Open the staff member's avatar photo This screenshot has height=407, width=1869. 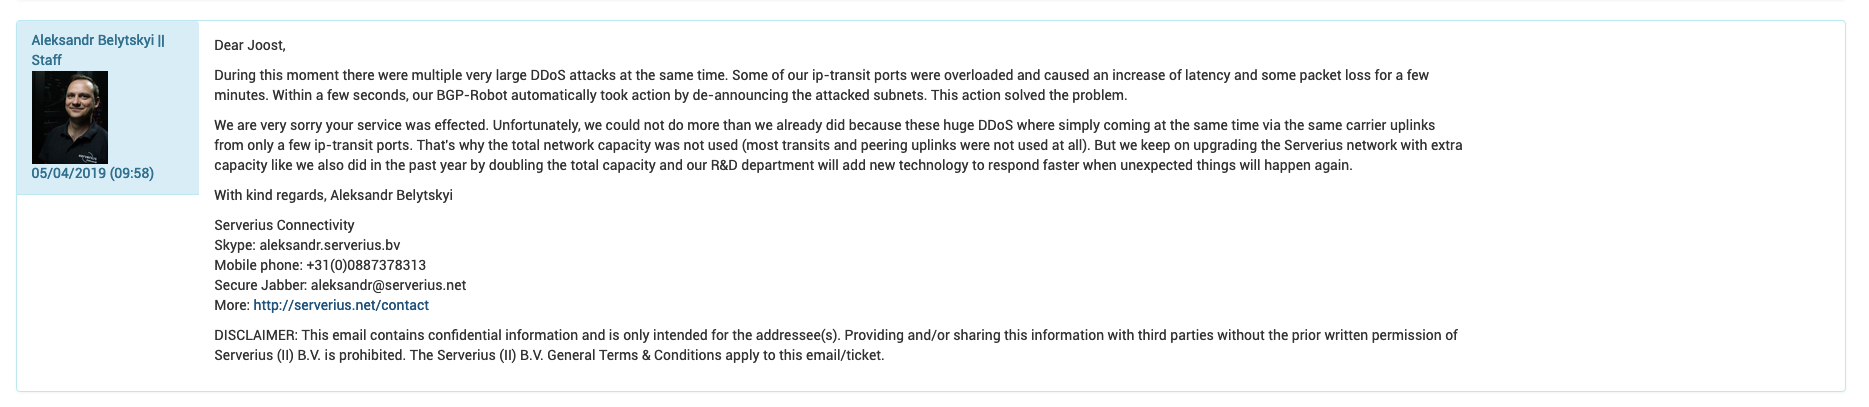click(x=70, y=117)
